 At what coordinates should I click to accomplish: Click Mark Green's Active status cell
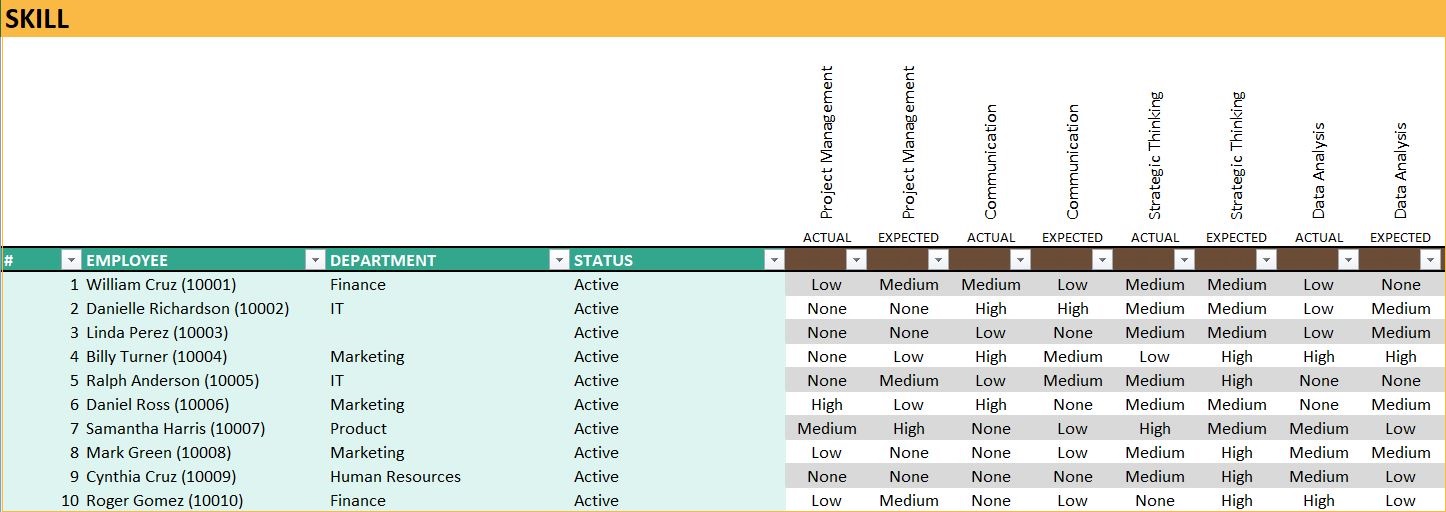pos(678,452)
